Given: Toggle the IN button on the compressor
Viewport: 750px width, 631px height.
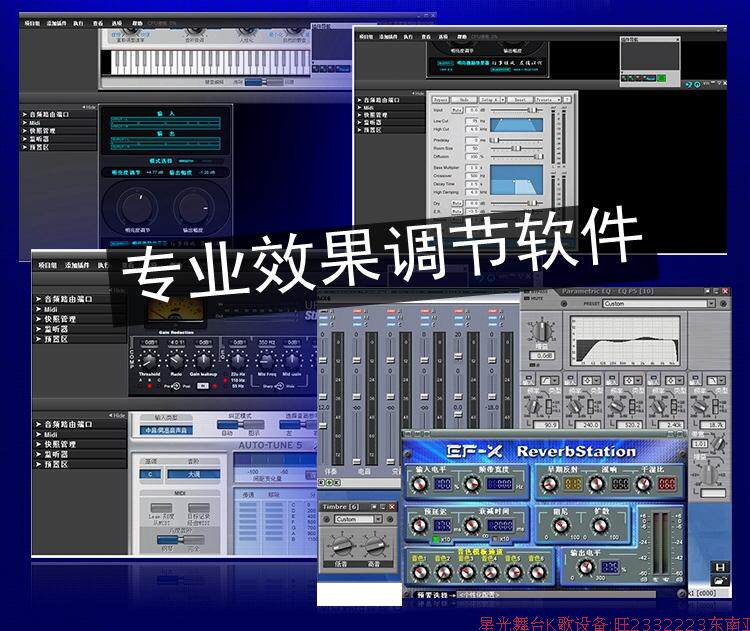Looking at the screenshot, I should (x=203, y=386).
